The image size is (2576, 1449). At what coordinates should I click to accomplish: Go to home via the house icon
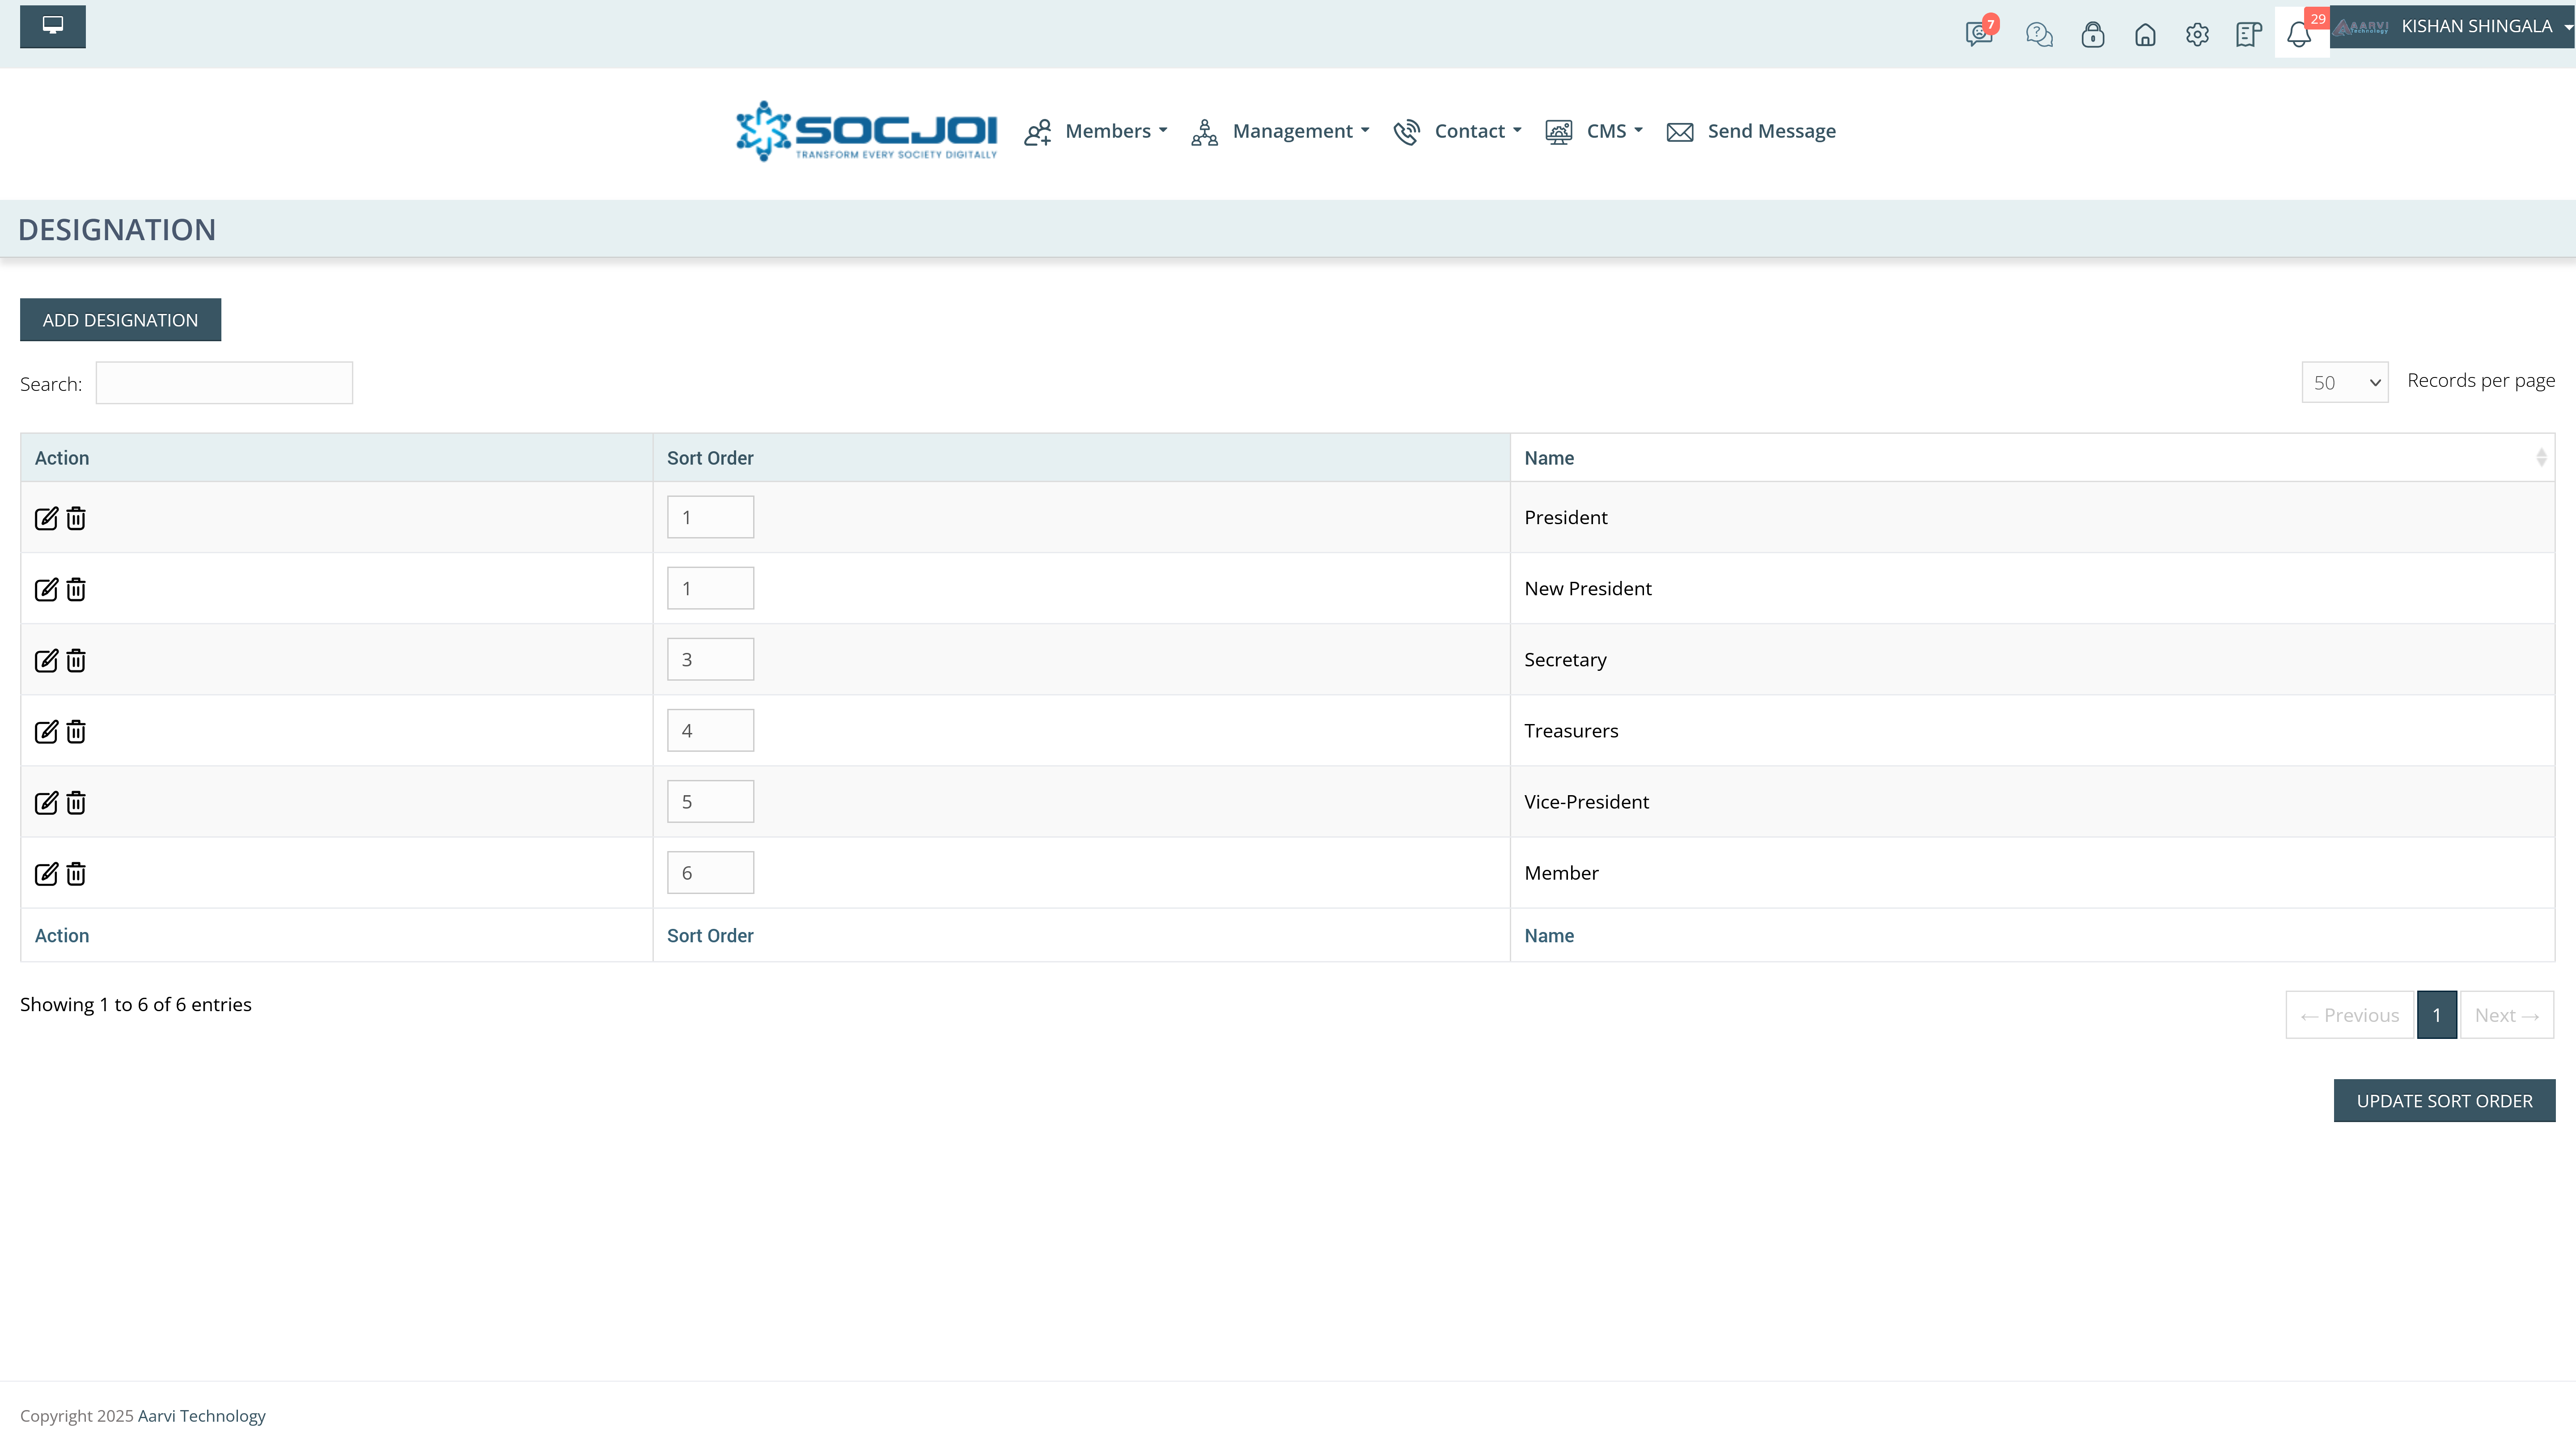pos(2145,35)
